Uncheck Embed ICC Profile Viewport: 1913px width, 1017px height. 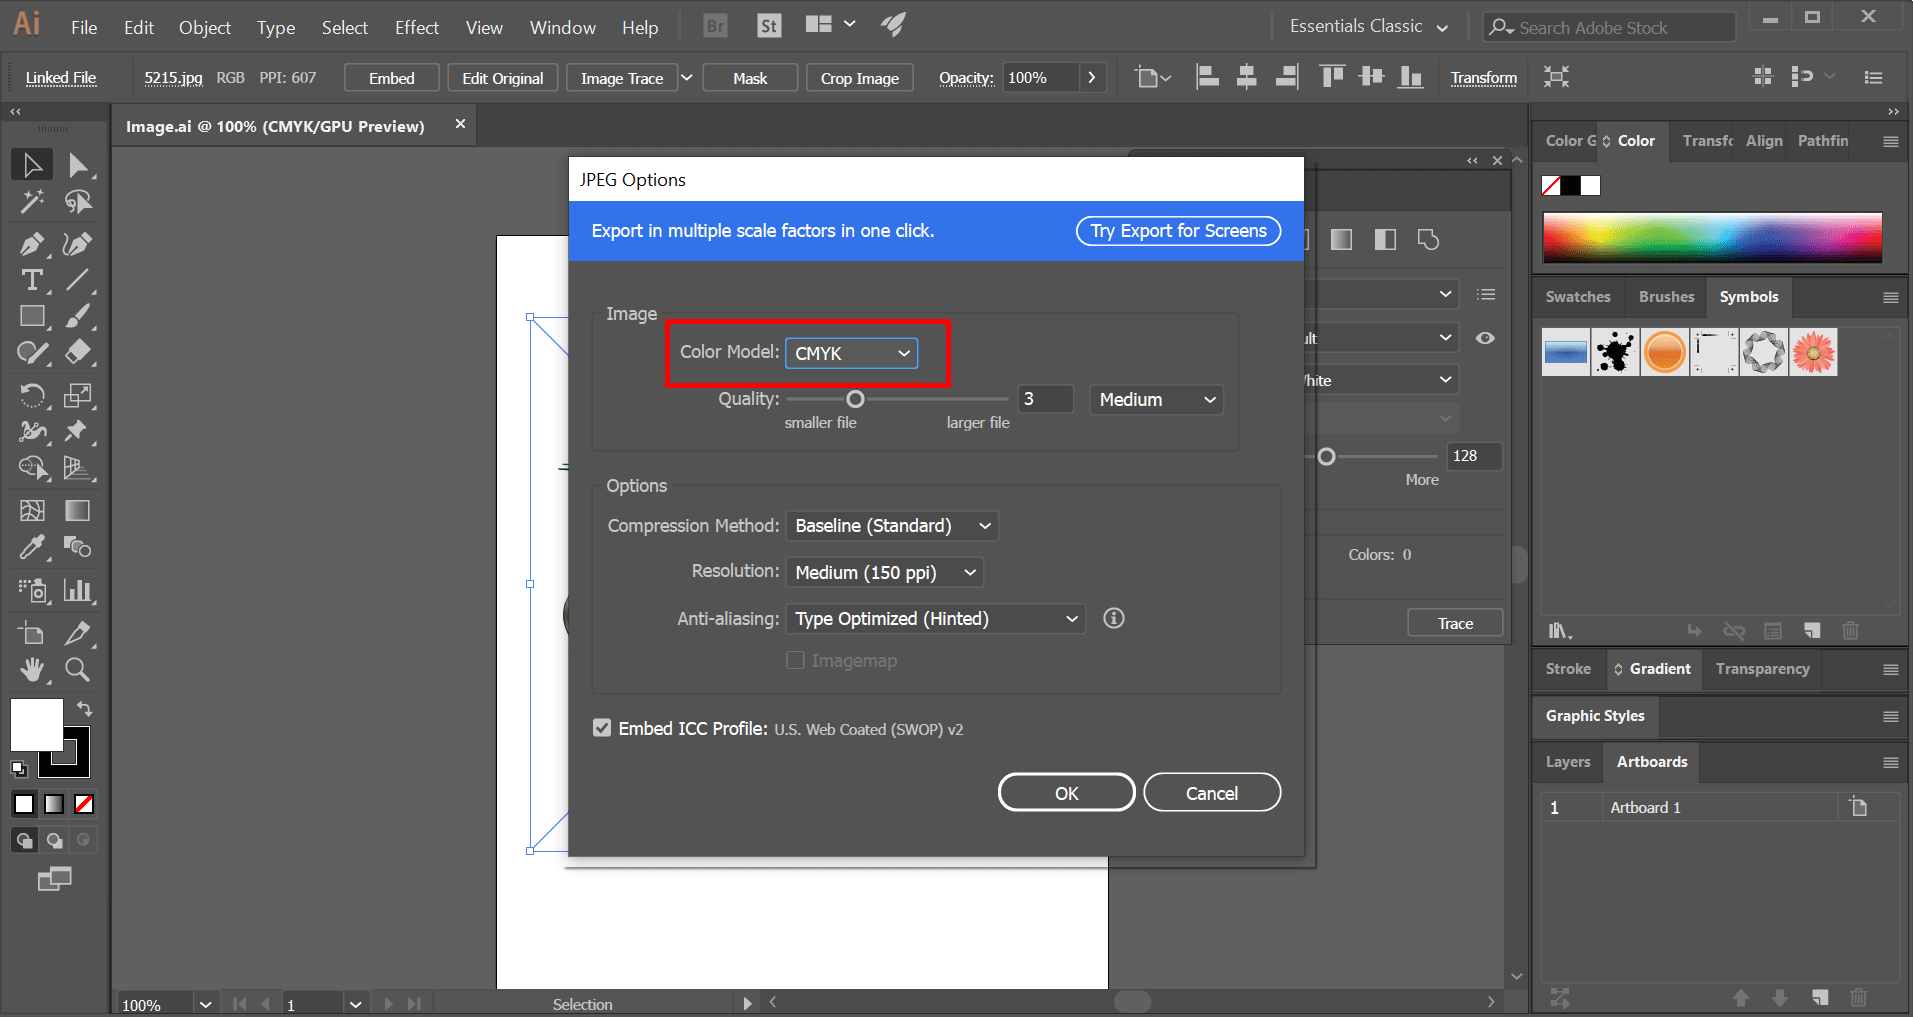pos(601,728)
